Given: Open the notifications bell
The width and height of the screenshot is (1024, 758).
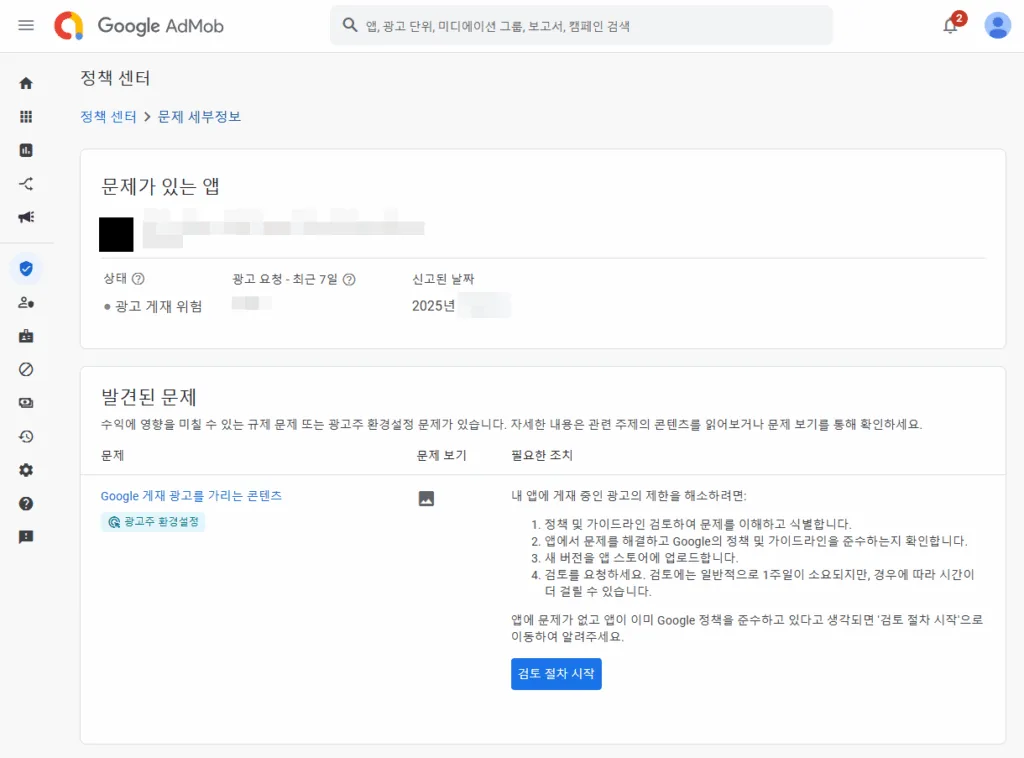Looking at the screenshot, I should point(951,25).
